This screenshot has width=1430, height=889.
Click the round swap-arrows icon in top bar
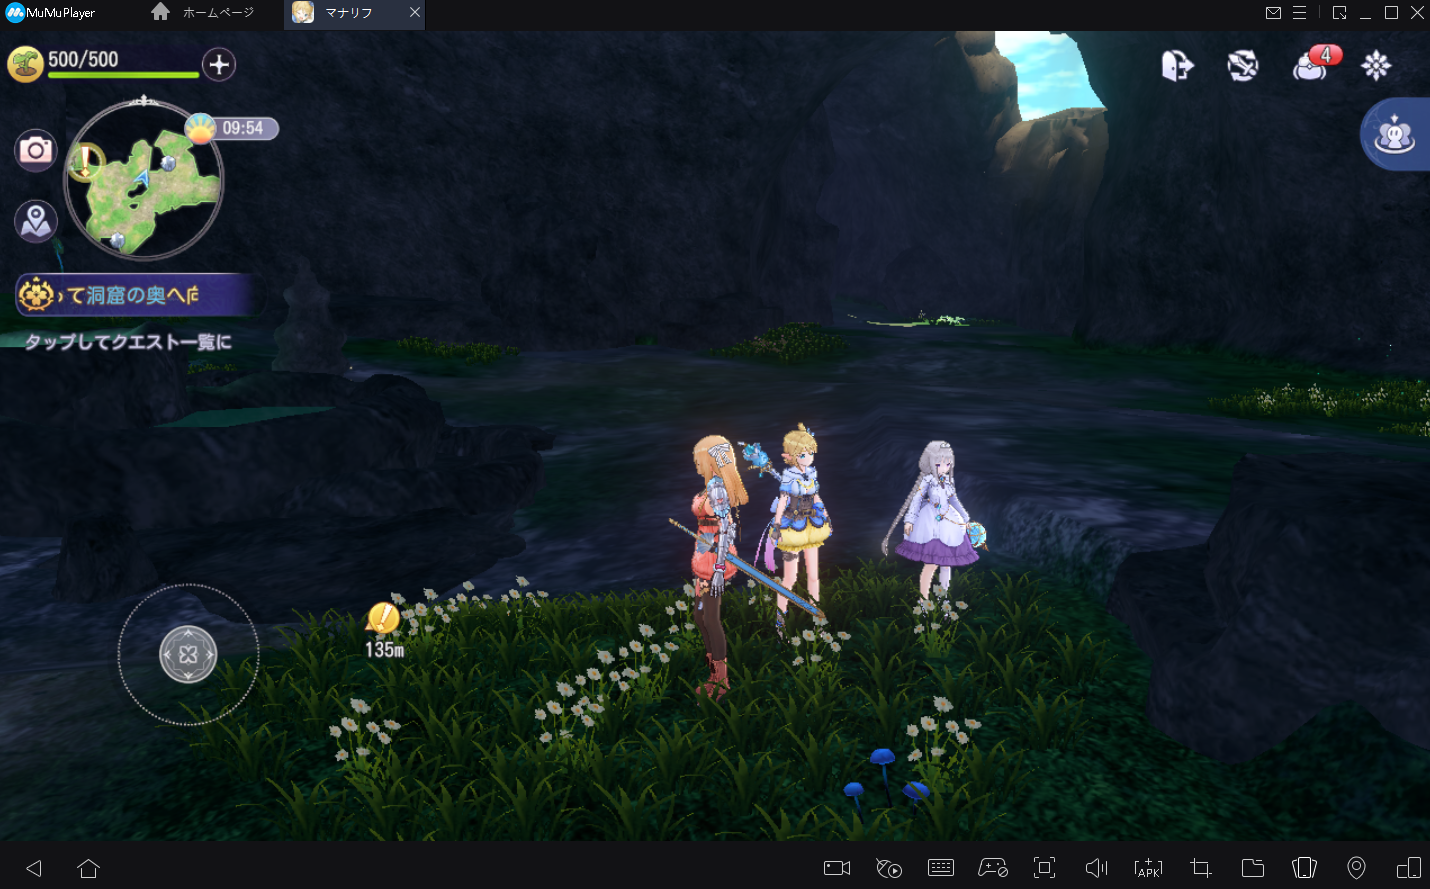tap(1243, 66)
